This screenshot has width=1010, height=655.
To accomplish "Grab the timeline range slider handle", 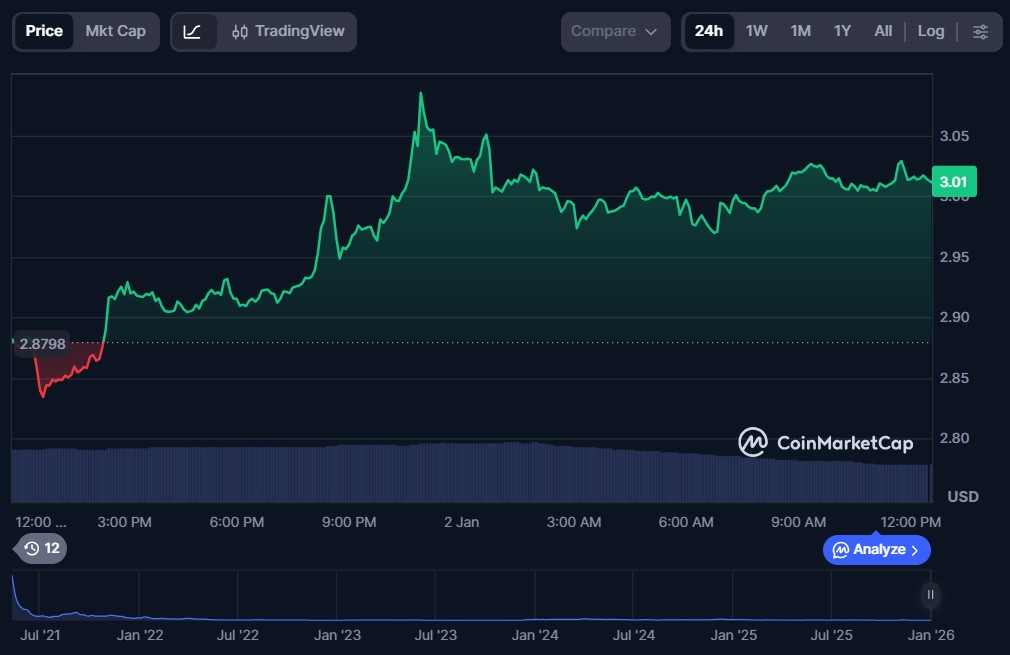I will (930, 595).
